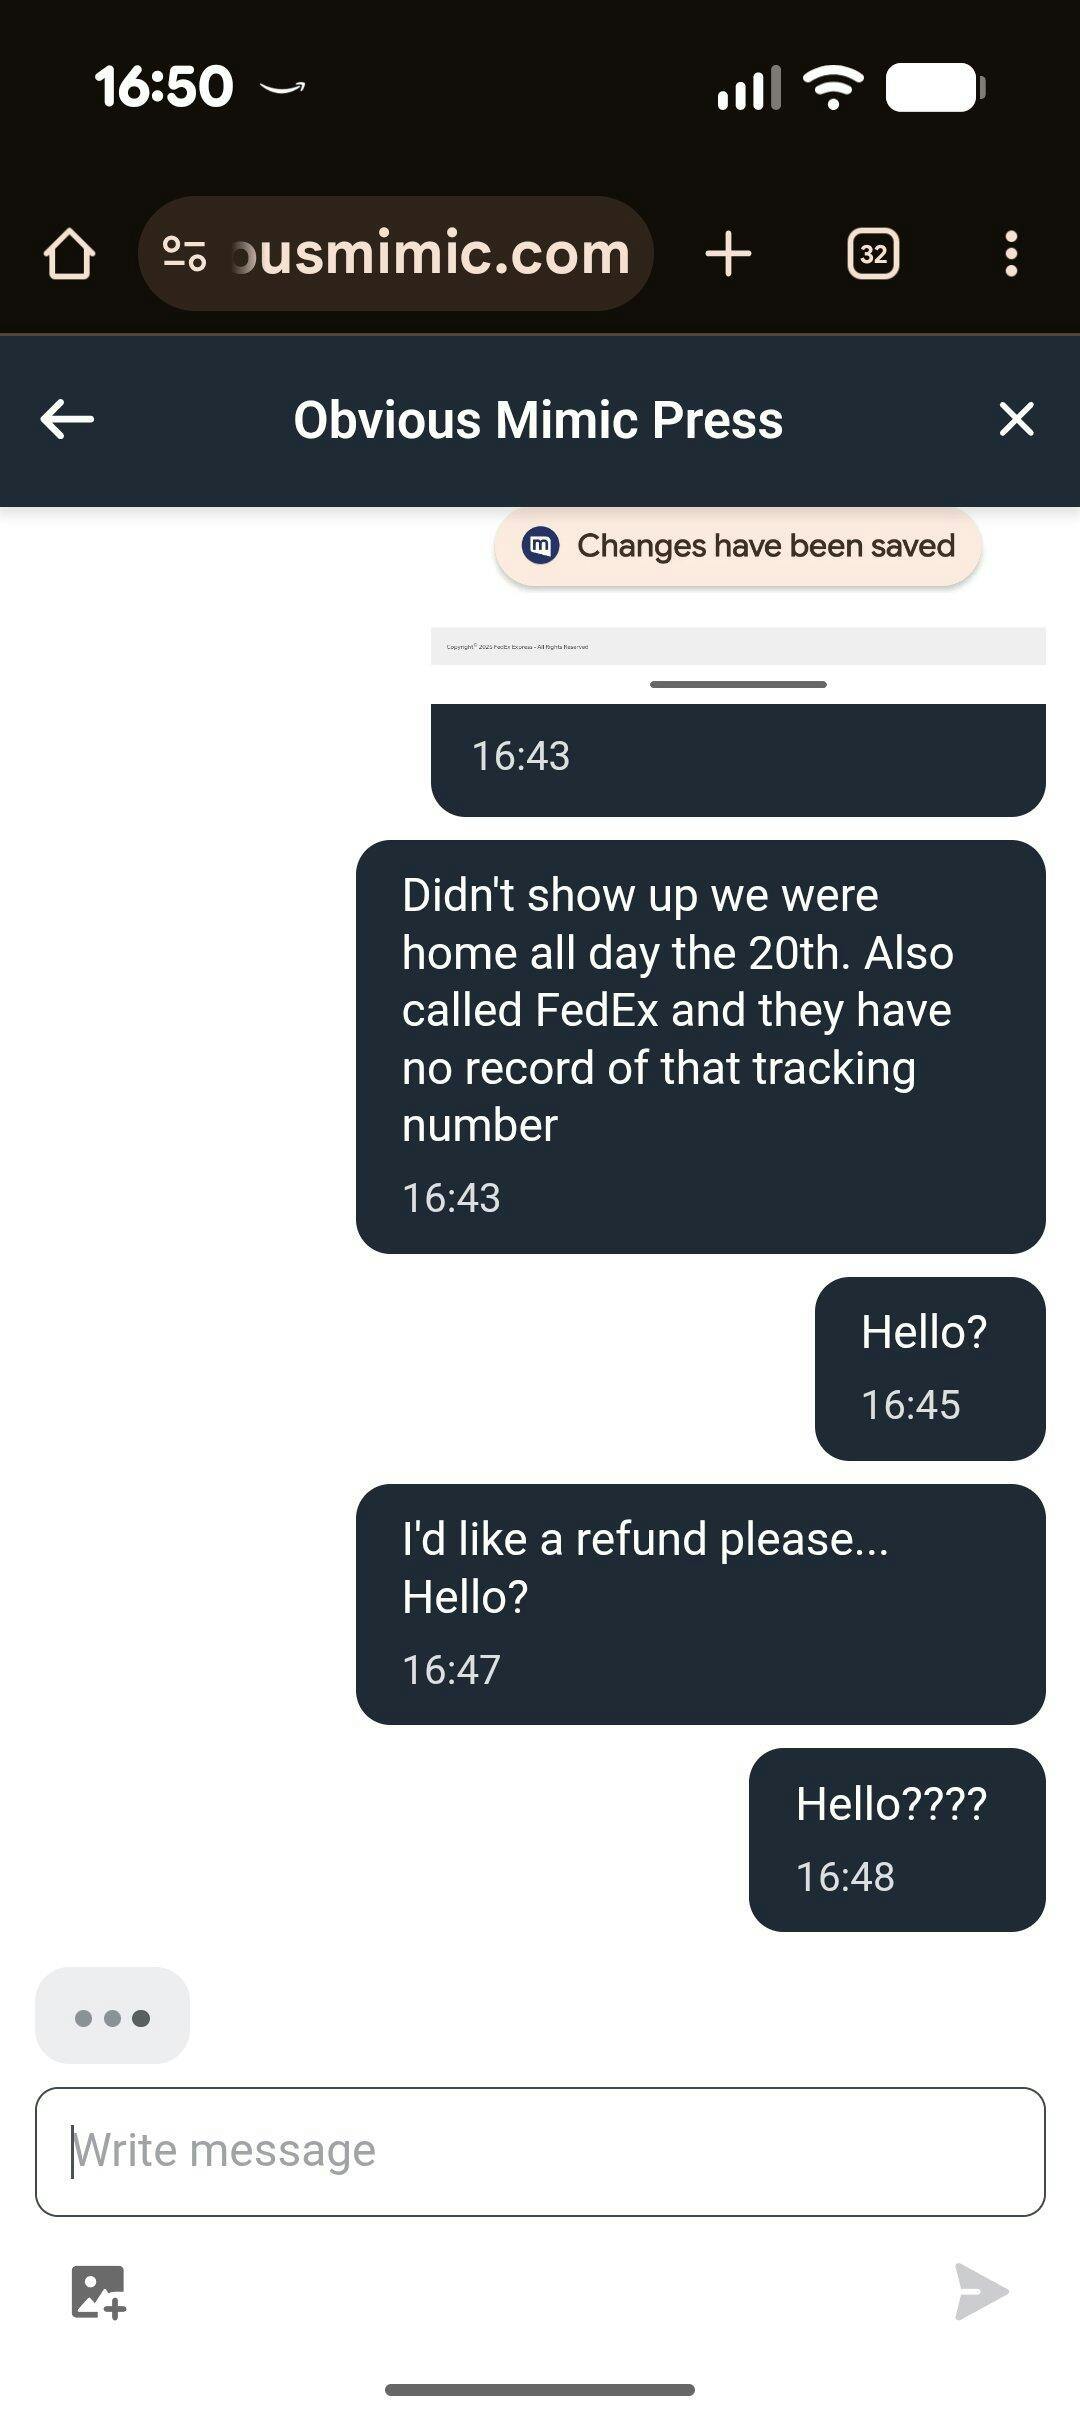
Task: Tap the Hello? message sent at 16:45
Action: click(x=930, y=1367)
